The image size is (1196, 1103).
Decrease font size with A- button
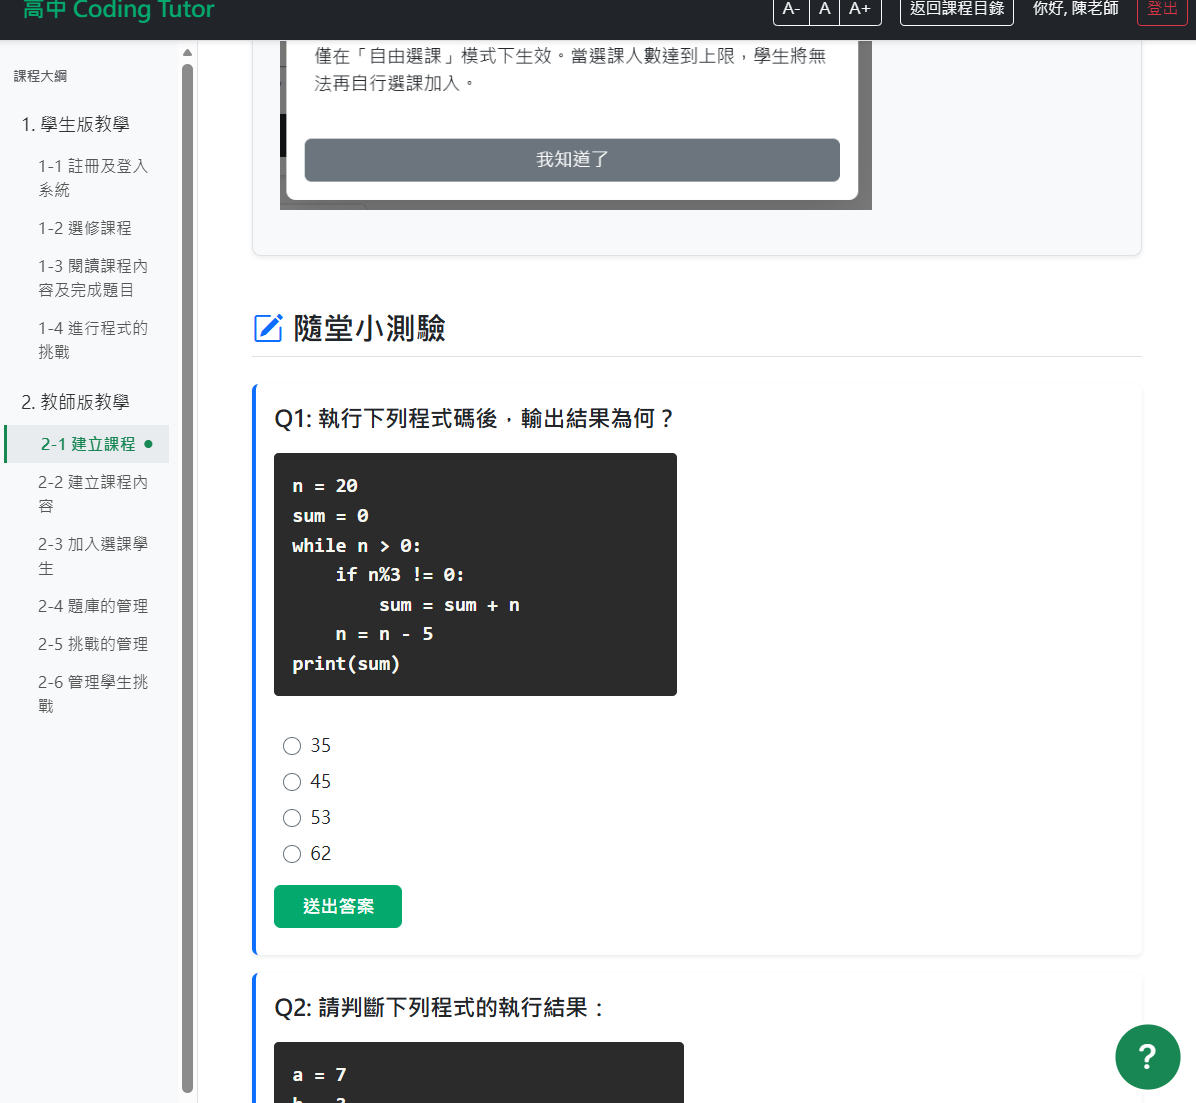[x=791, y=10]
